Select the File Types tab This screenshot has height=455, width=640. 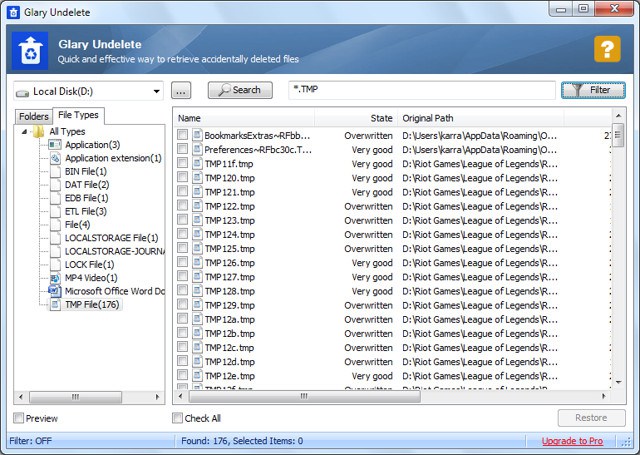[x=78, y=115]
